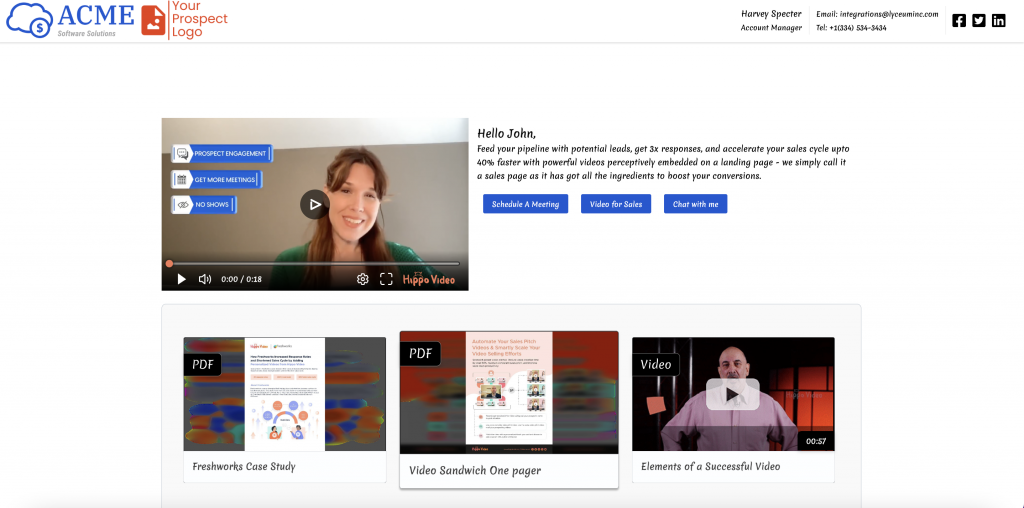Image resolution: width=1024 pixels, height=508 pixels.
Task: Click the email integrations@lyceuminc.com
Action: [x=889, y=14]
